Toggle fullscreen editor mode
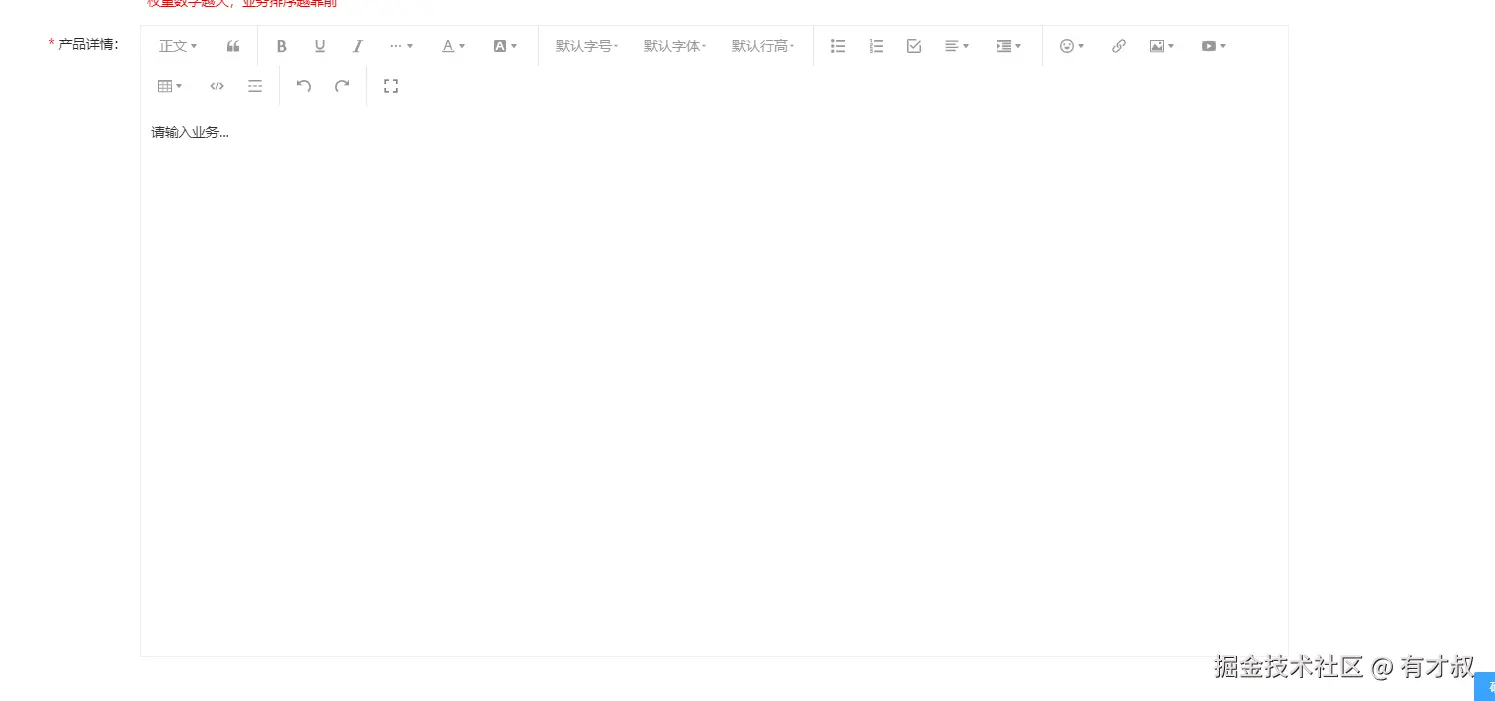 pyautogui.click(x=391, y=86)
